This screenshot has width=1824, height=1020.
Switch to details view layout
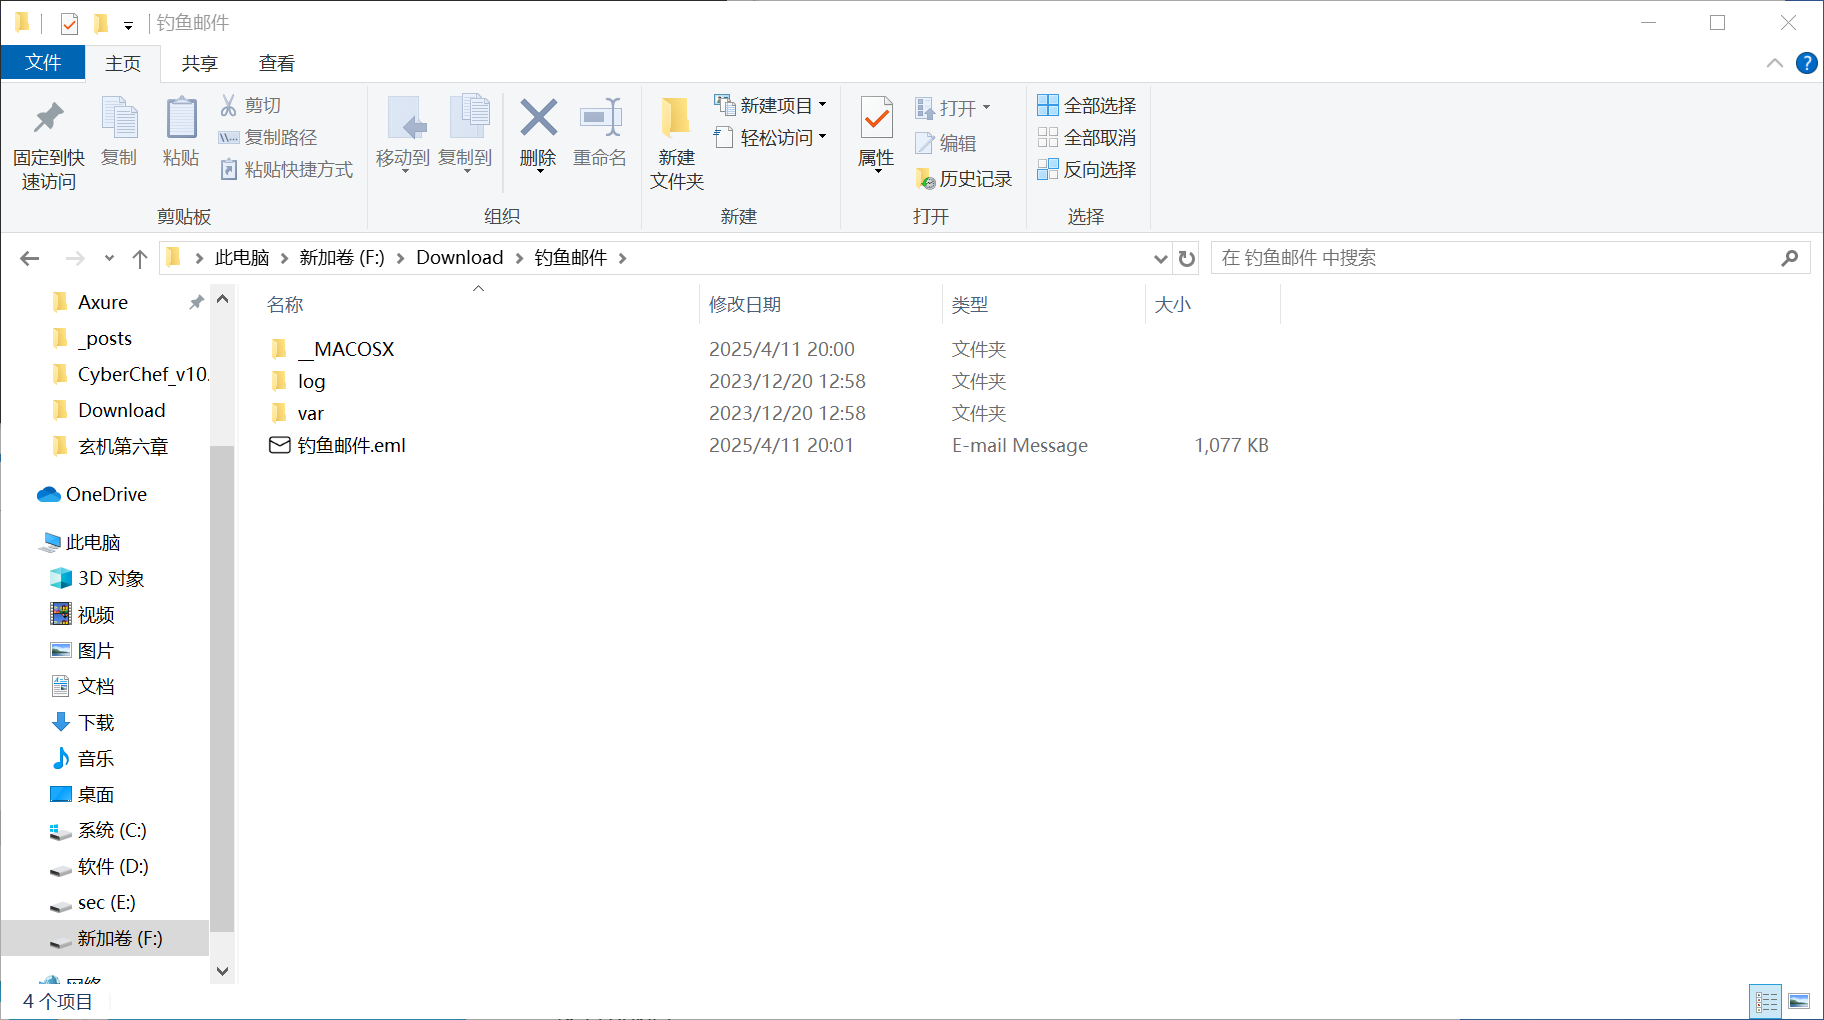(1767, 1001)
